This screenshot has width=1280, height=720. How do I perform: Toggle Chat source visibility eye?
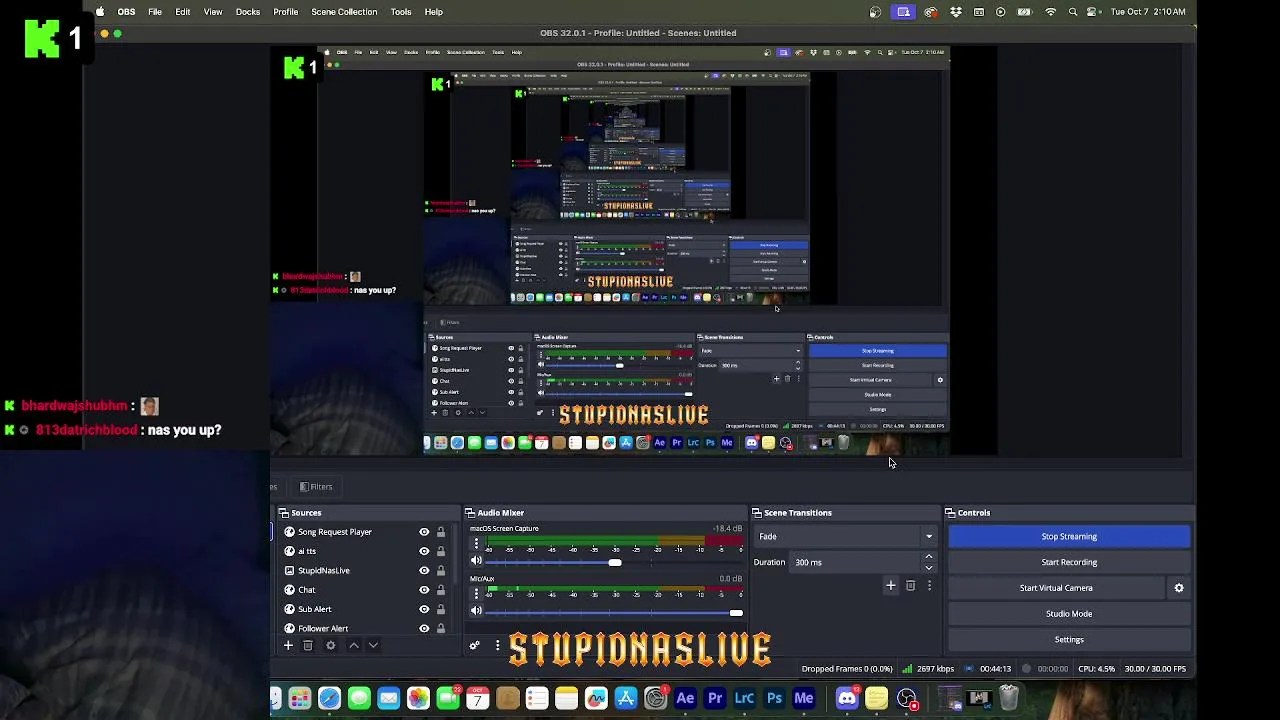(424, 590)
